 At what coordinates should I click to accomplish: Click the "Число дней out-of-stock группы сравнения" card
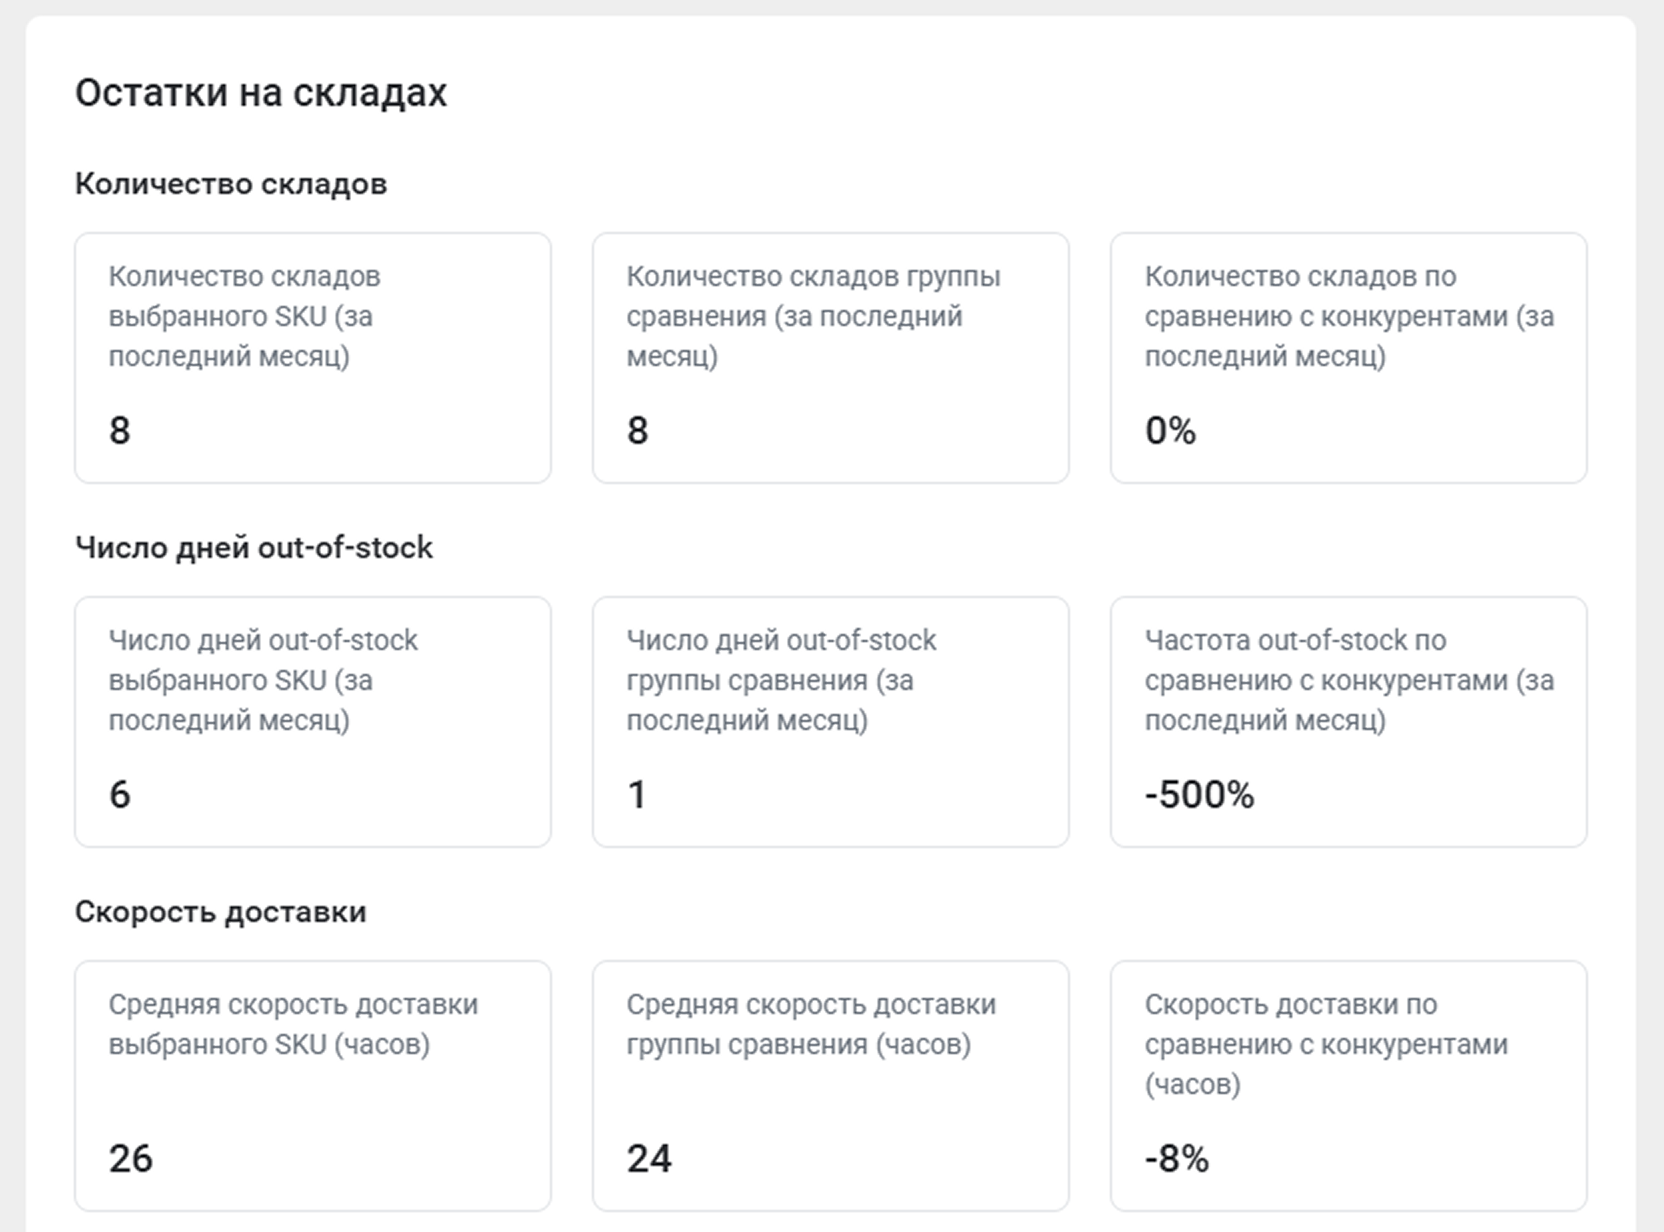tap(830, 721)
